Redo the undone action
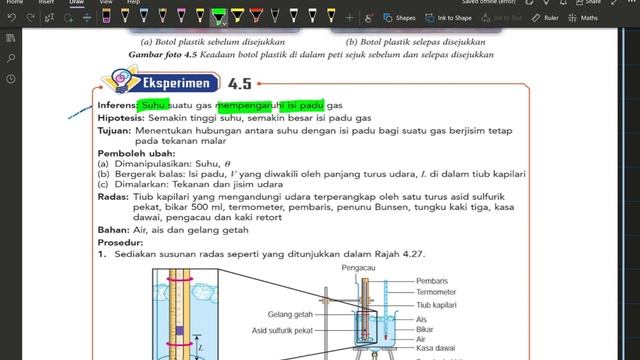This screenshot has width=640, height=360. (x=30, y=18)
